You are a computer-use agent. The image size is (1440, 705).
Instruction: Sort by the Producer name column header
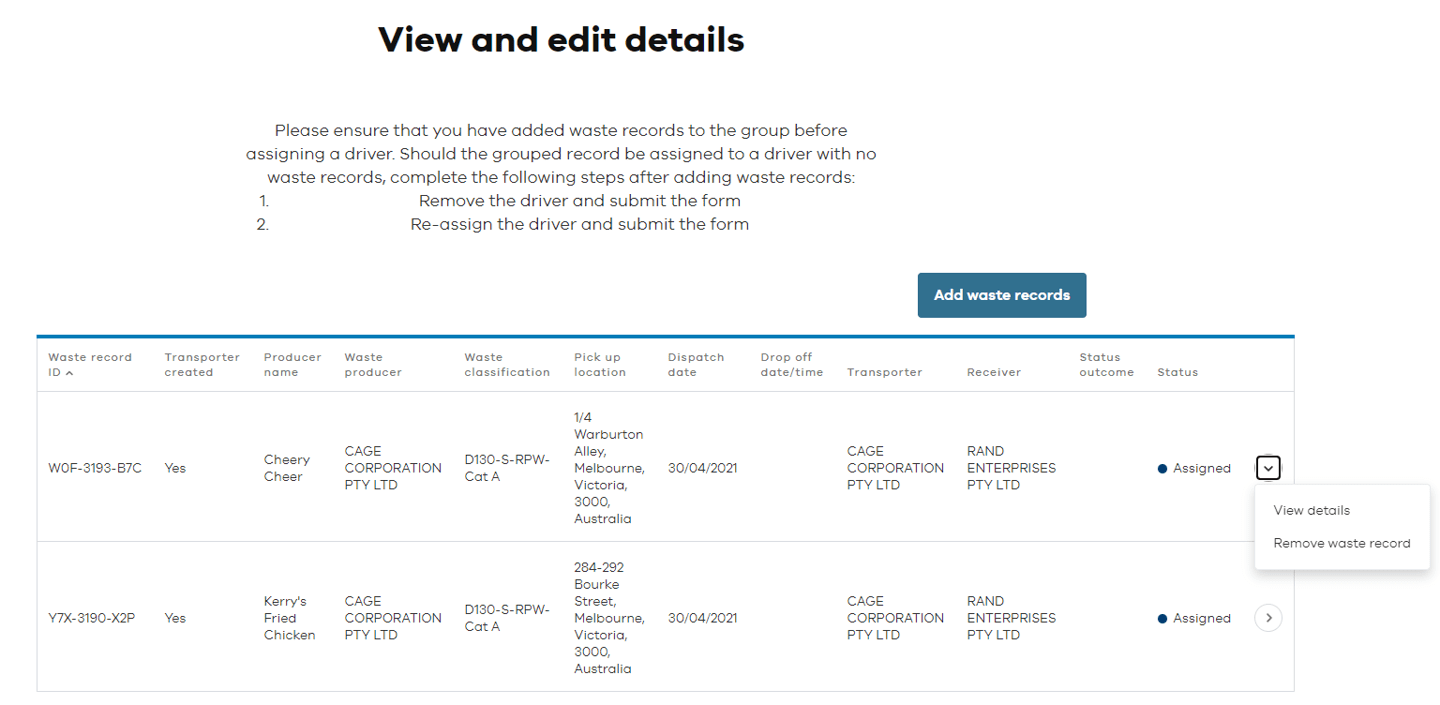(x=292, y=364)
